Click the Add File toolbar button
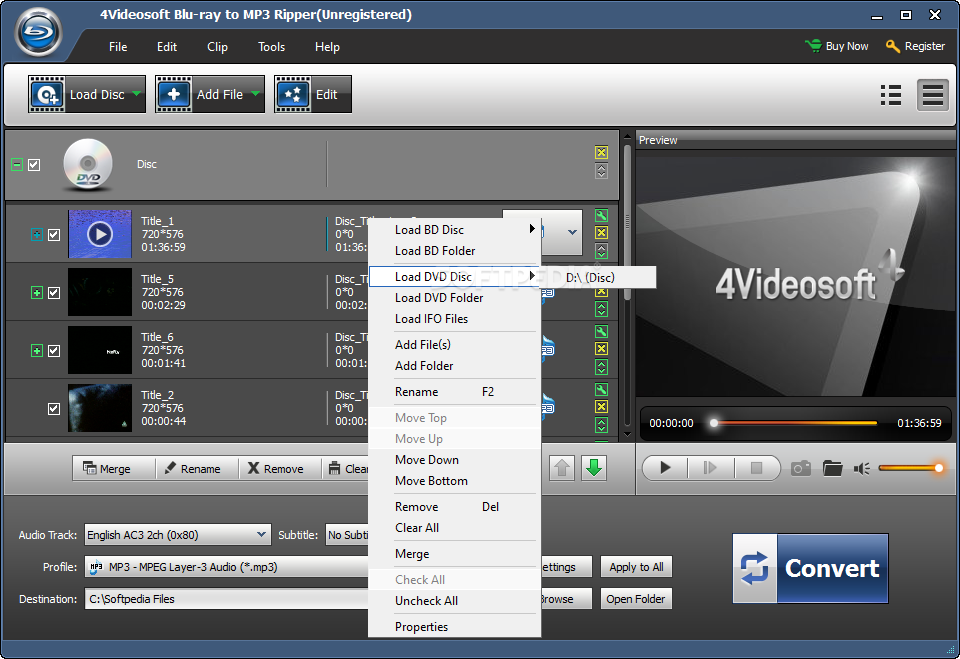The width and height of the screenshot is (960, 659). click(210, 94)
